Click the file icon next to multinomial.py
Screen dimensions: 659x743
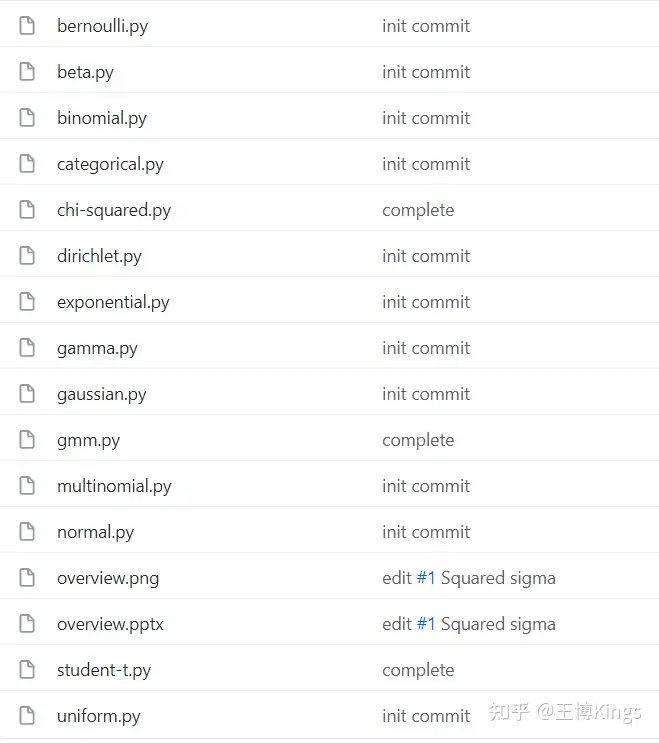(27, 485)
